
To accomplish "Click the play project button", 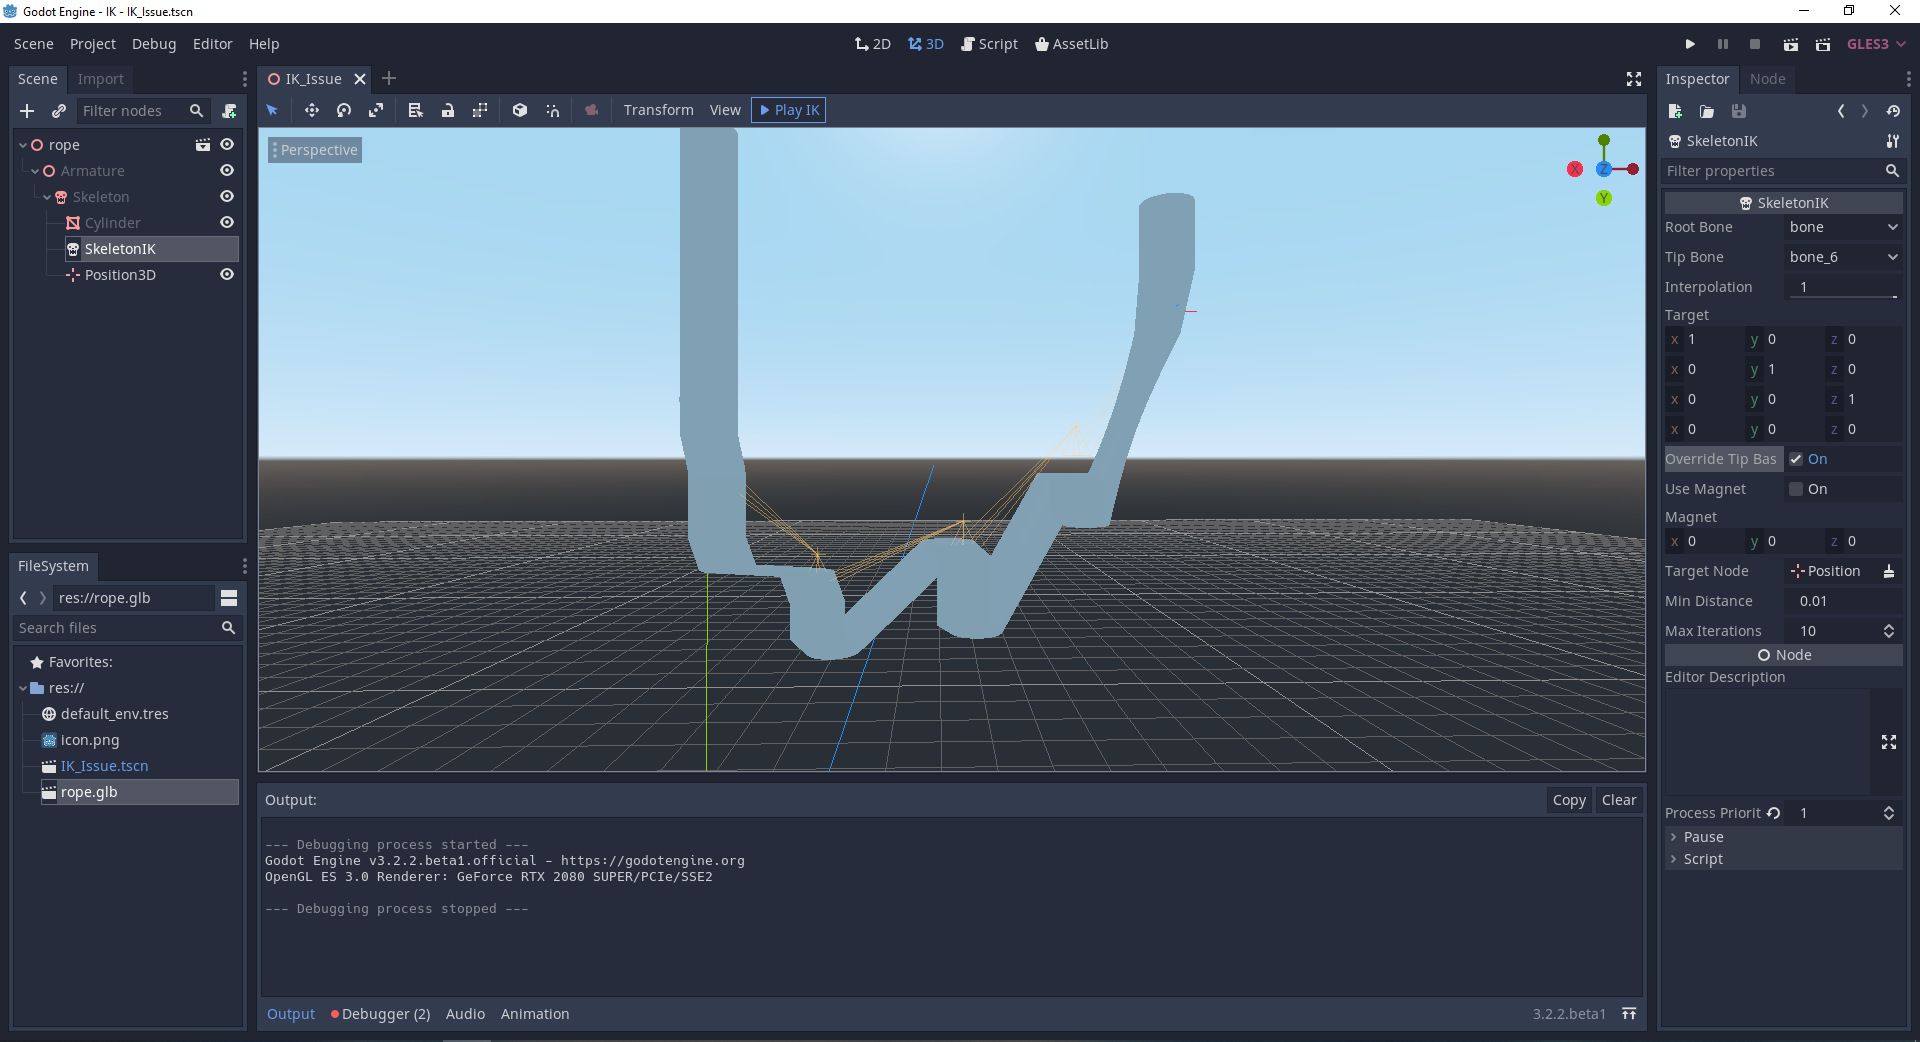I will pos(1690,44).
